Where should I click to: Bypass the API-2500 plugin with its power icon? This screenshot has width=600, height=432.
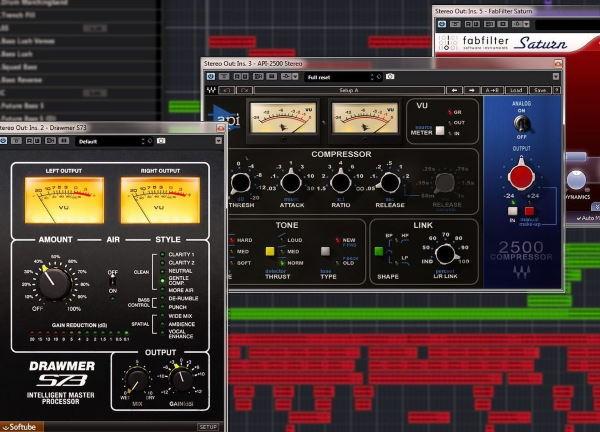tap(211, 77)
